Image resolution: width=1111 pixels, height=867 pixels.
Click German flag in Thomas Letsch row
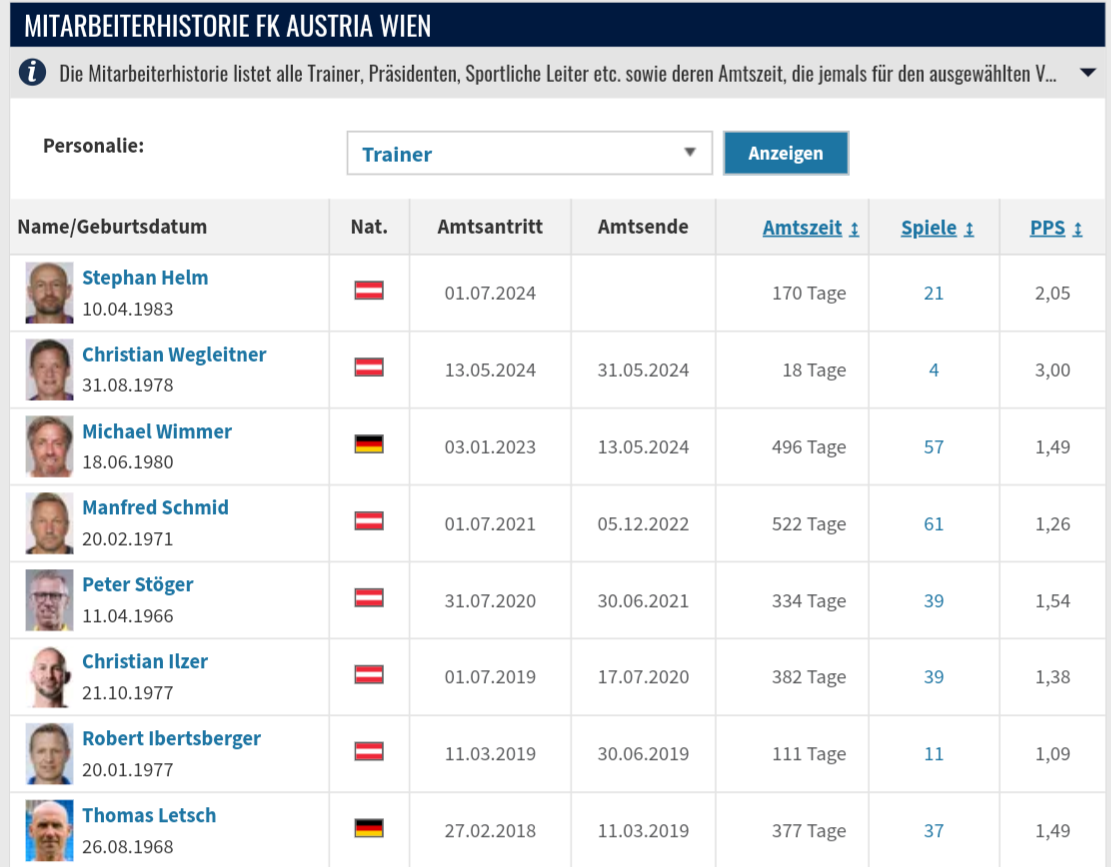(369, 828)
